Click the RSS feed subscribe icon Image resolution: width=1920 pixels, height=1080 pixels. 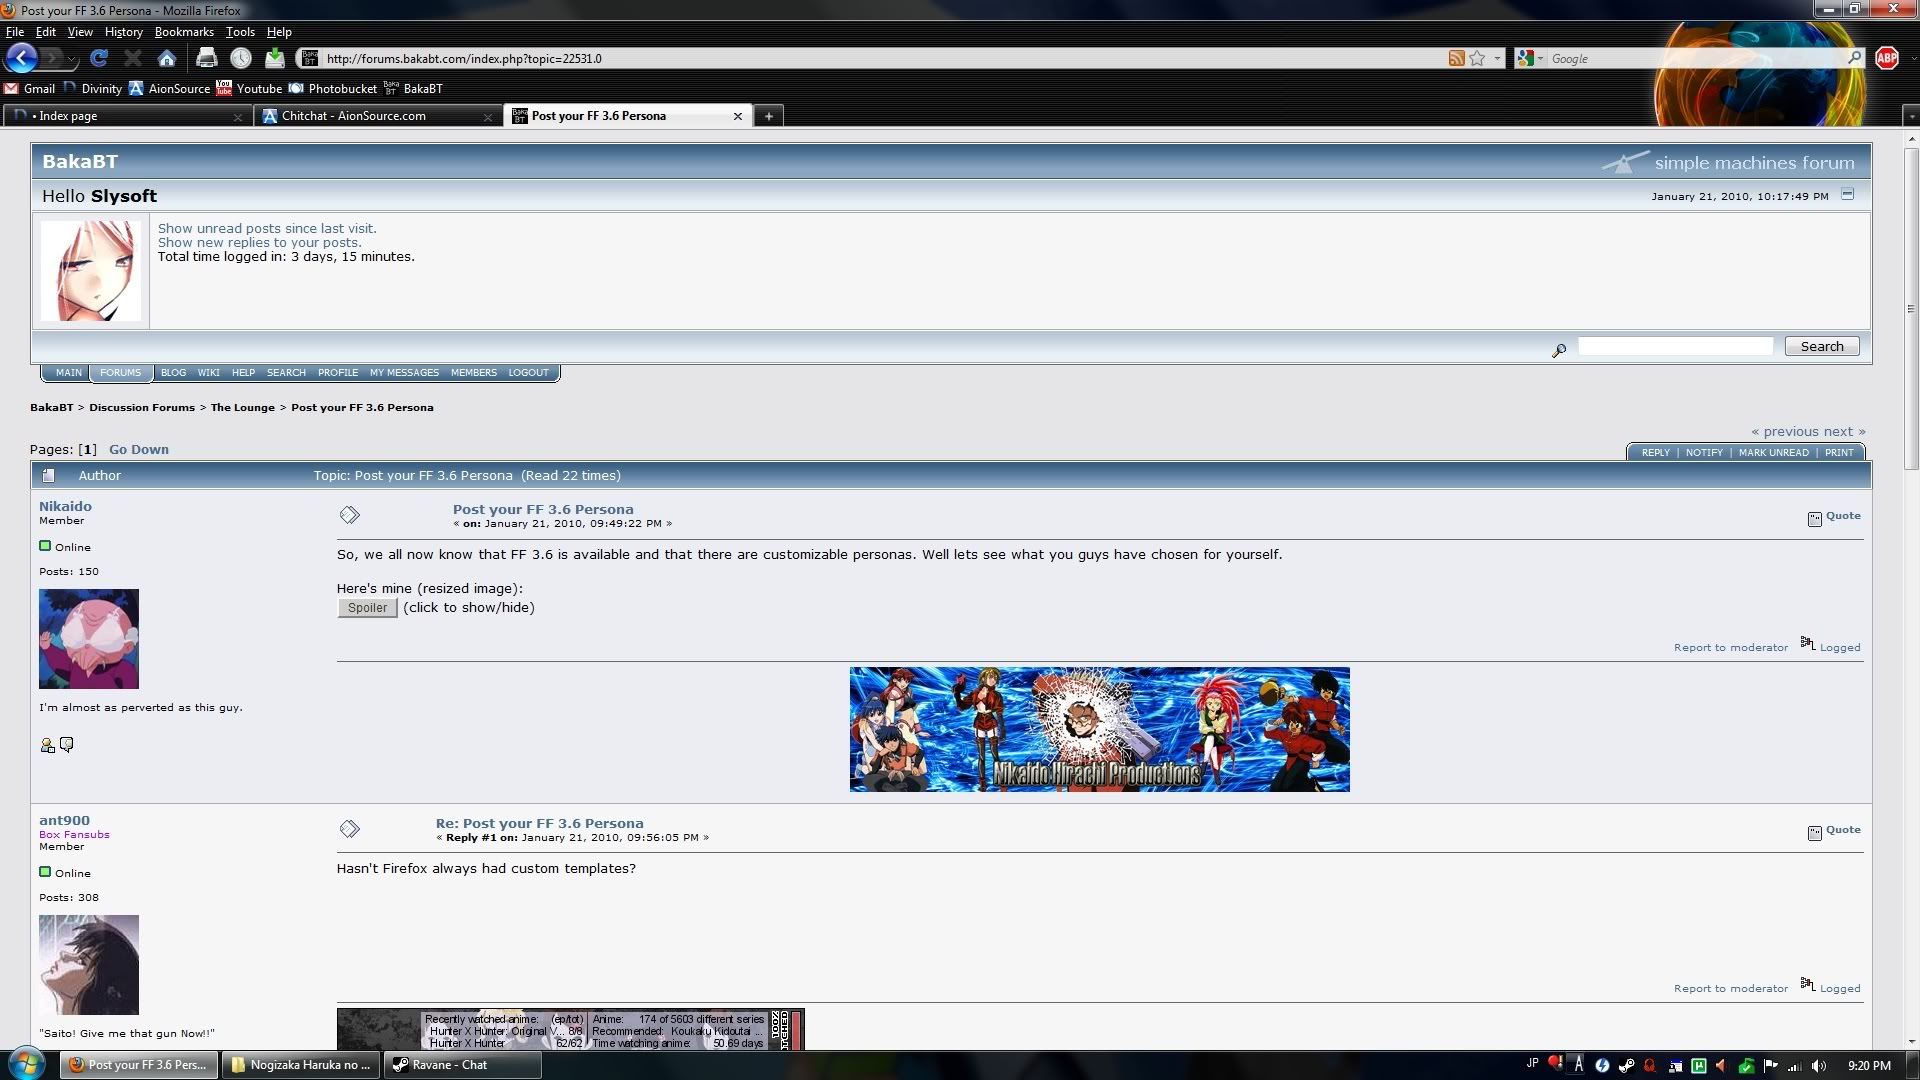(x=1456, y=58)
